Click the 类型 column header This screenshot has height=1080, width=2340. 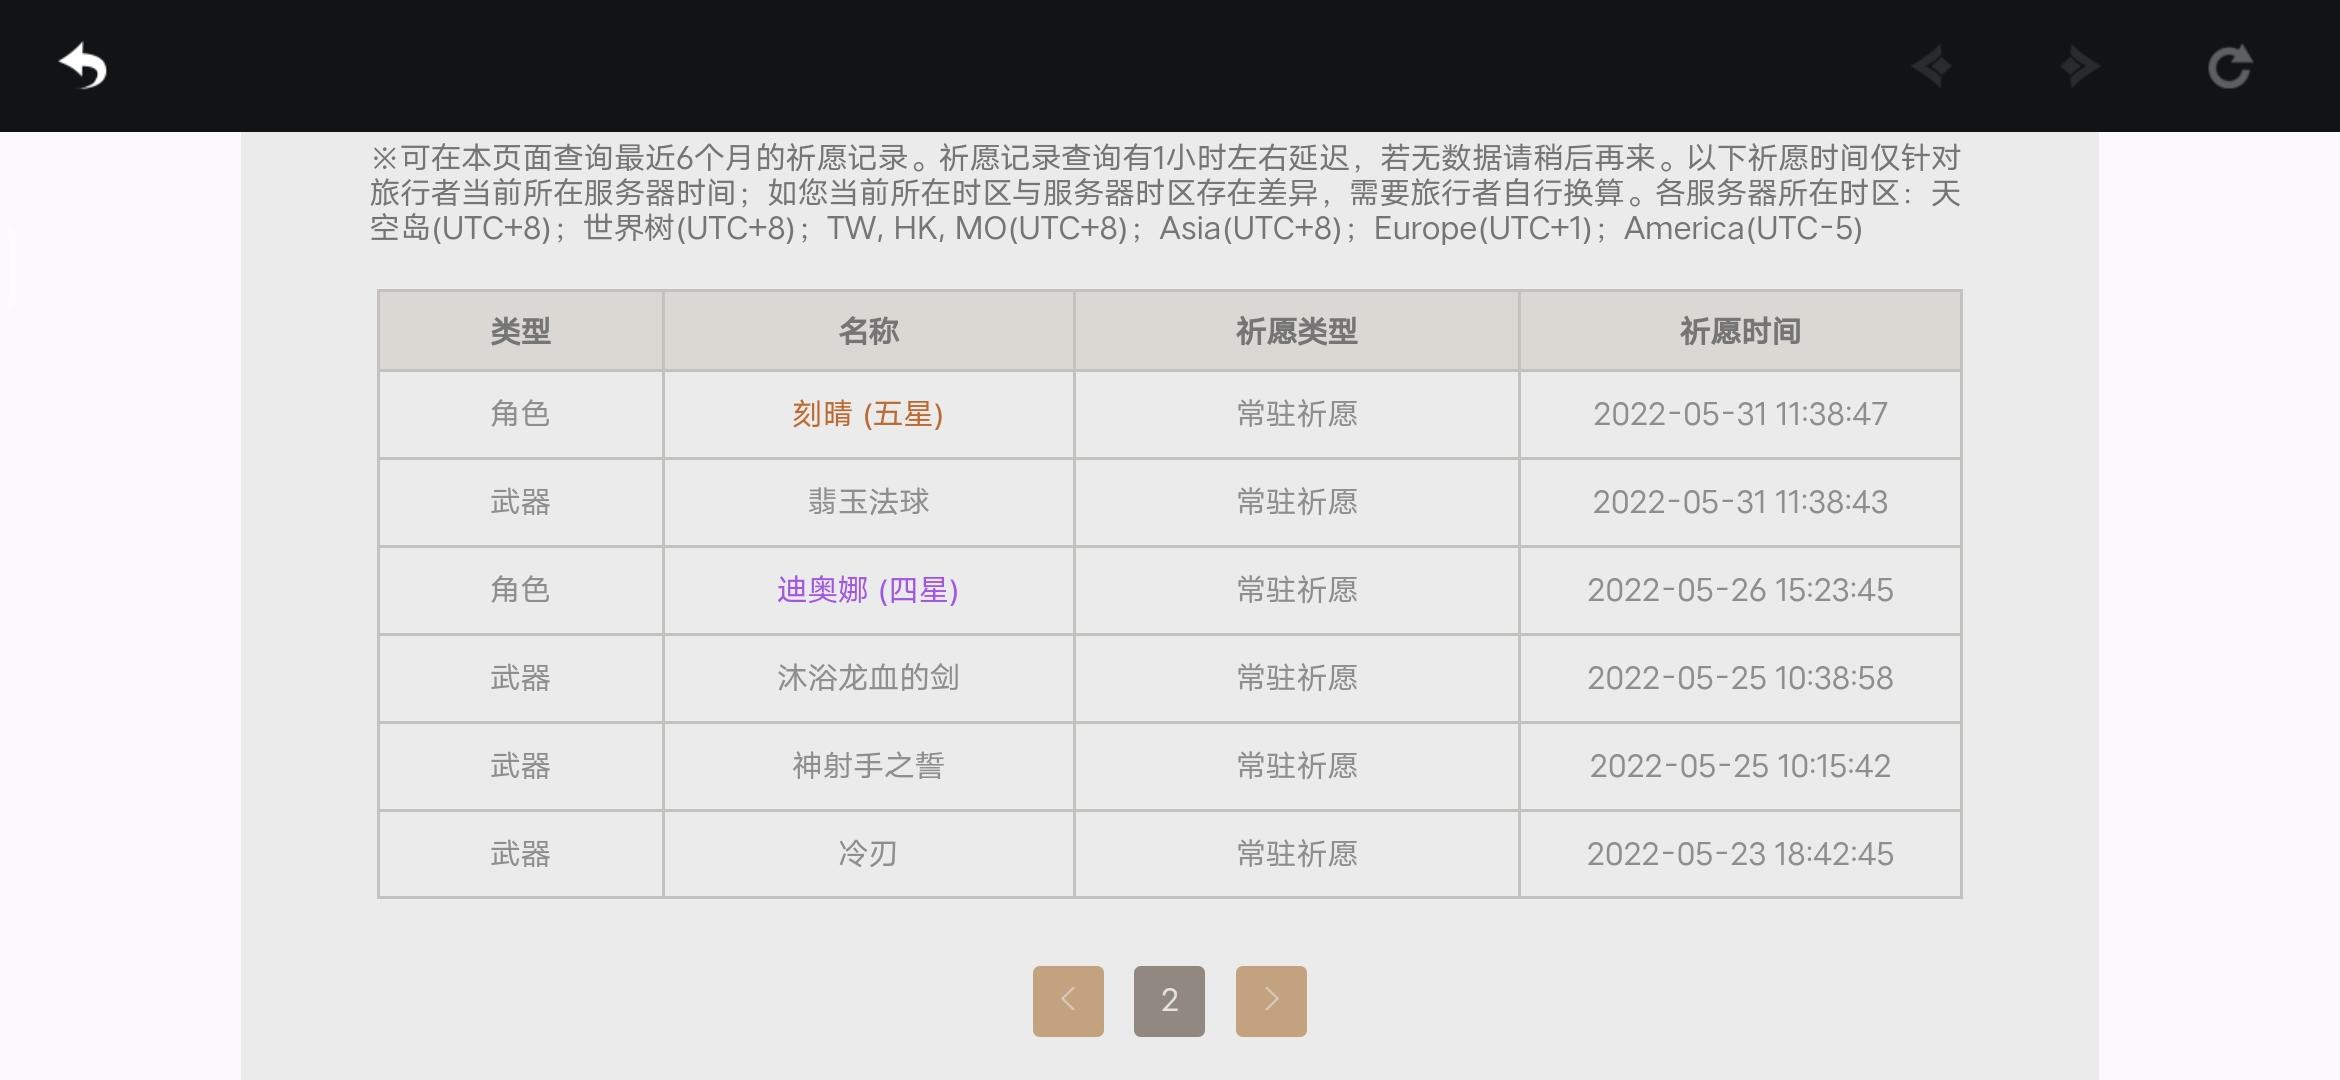(x=520, y=331)
